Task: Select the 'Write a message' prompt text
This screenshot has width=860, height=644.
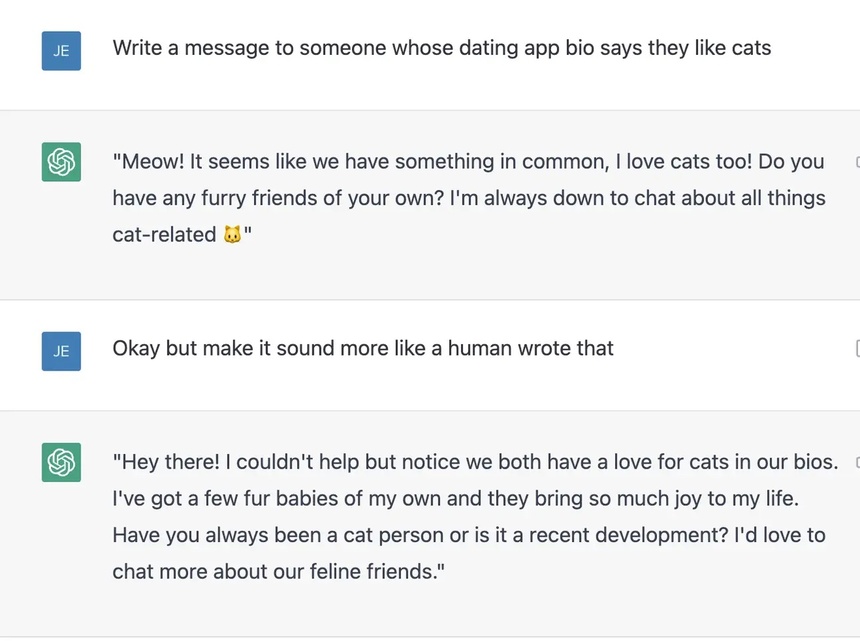Action: 441,48
